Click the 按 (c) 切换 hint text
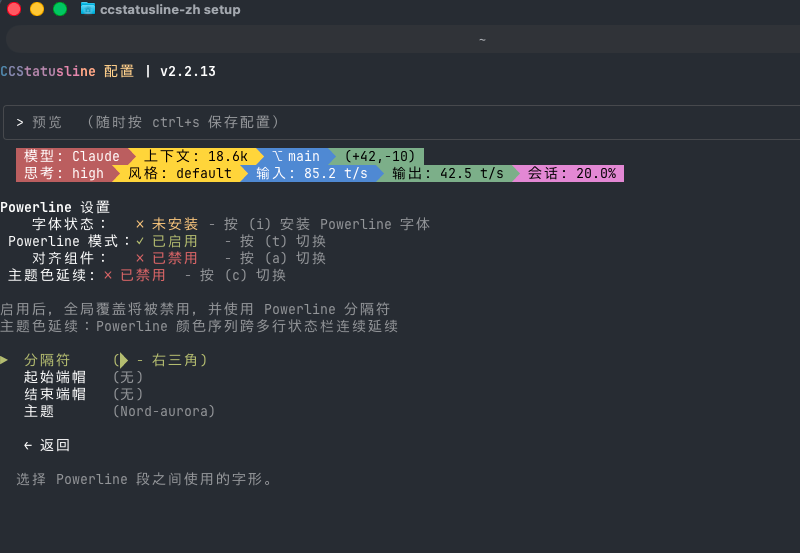The width and height of the screenshot is (800, 553). 243,275
